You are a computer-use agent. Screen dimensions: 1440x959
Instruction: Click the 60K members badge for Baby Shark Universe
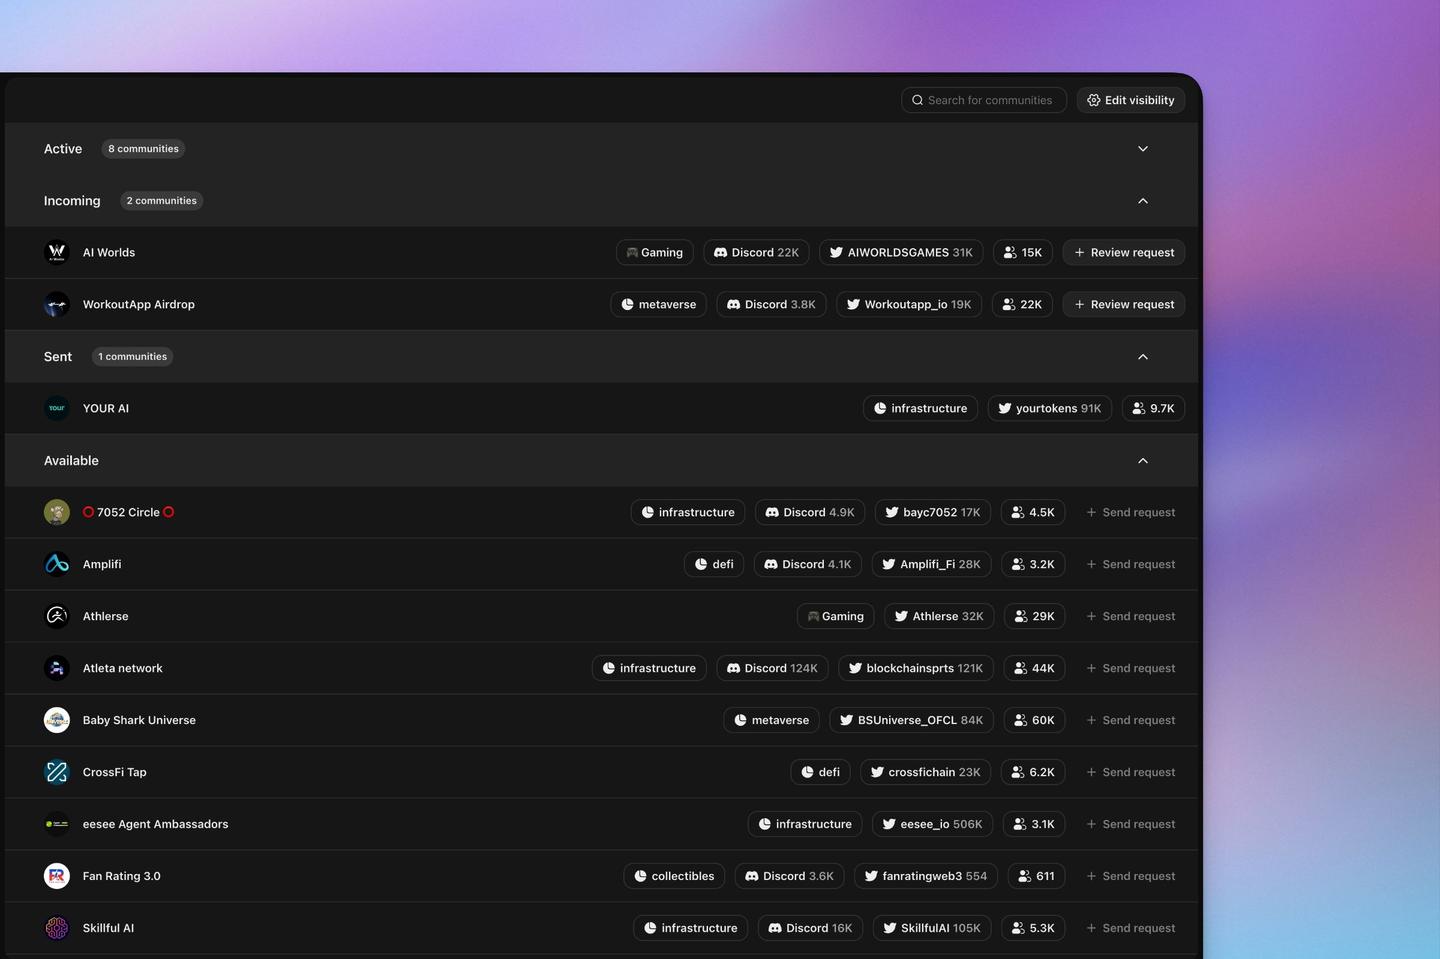click(x=1034, y=720)
